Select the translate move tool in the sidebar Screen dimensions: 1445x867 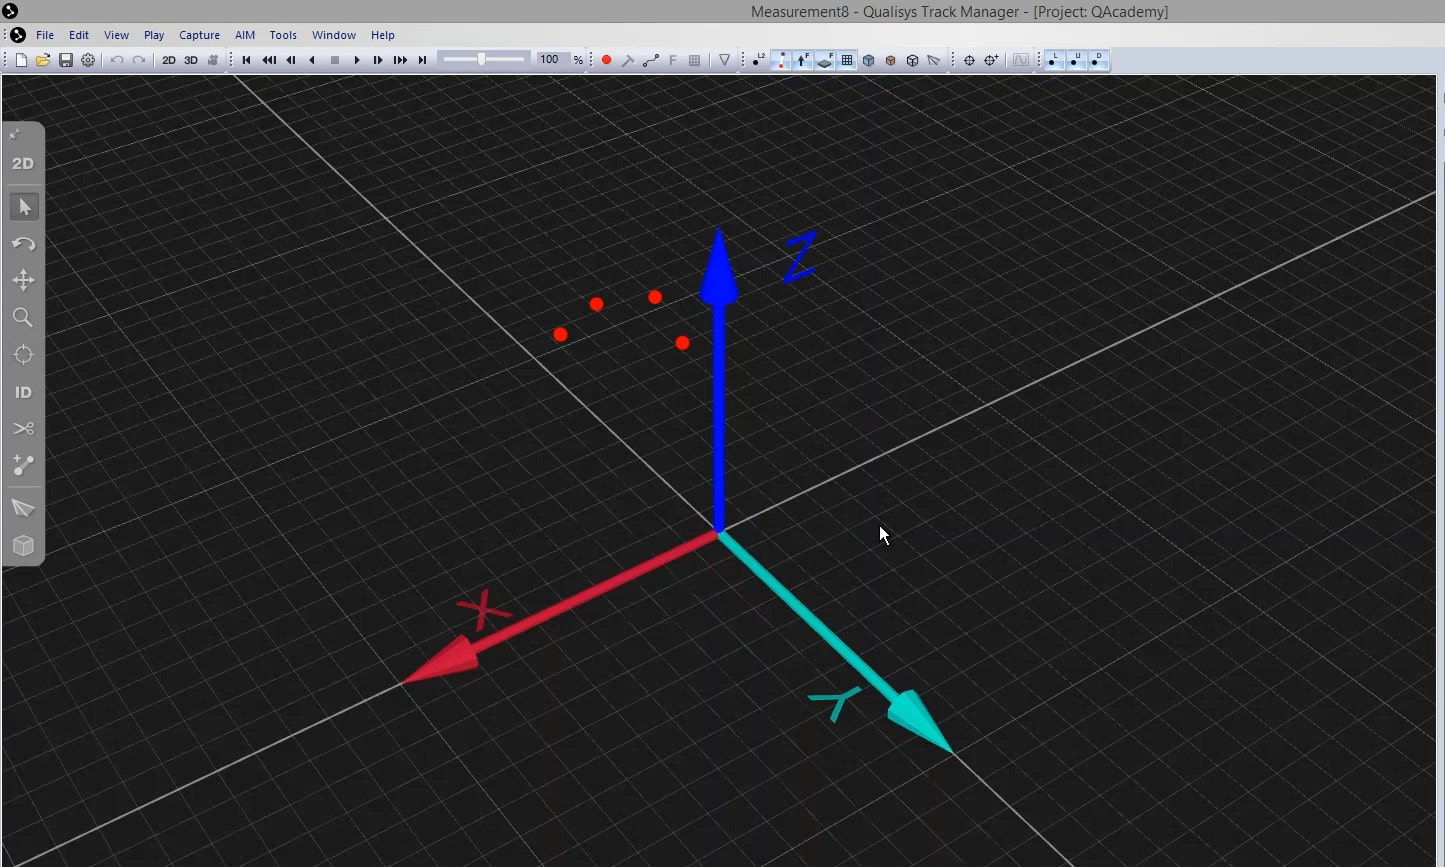click(23, 280)
